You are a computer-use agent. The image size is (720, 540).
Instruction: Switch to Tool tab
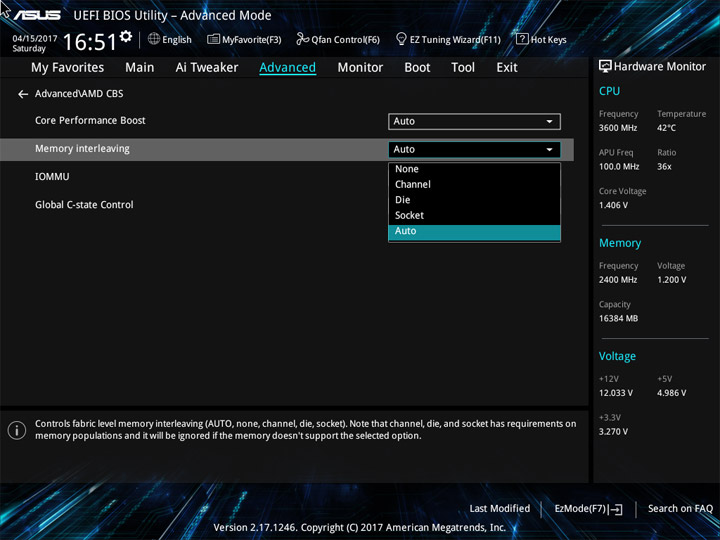(463, 68)
